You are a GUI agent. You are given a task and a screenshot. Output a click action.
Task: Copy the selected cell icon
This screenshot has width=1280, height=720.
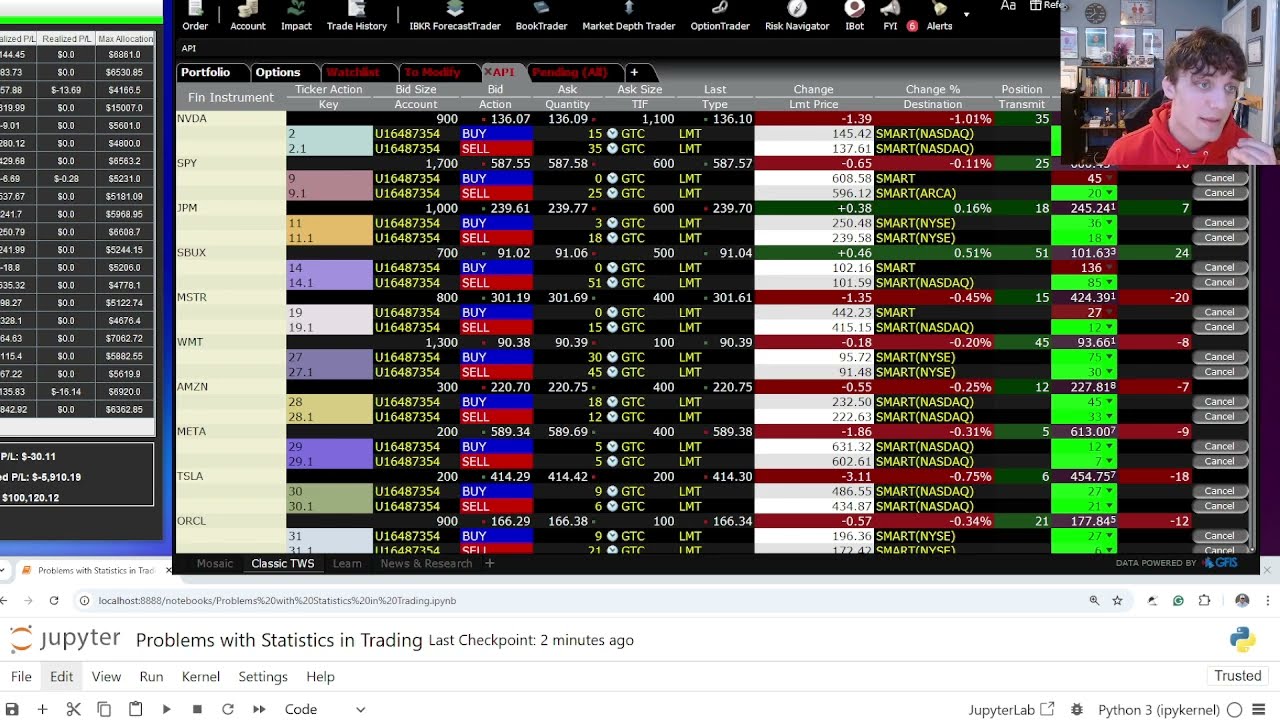click(104, 709)
